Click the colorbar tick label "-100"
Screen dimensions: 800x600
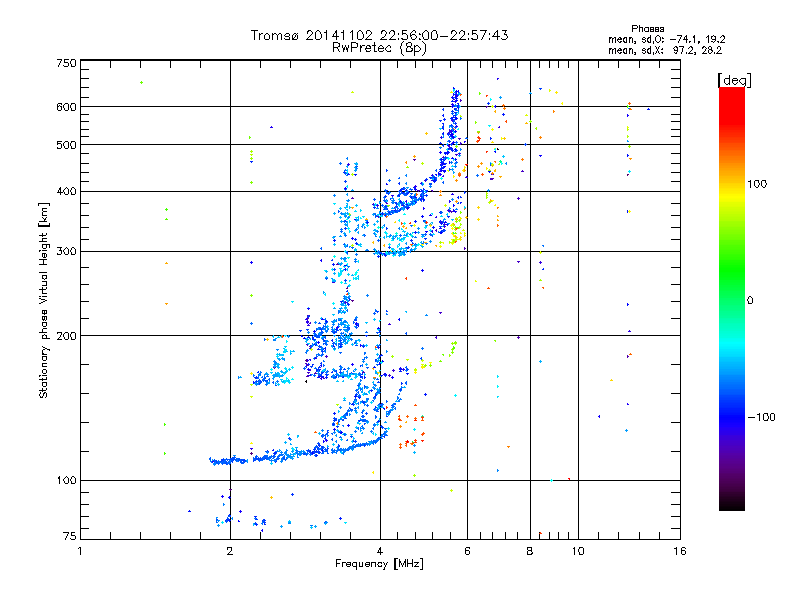761,417
